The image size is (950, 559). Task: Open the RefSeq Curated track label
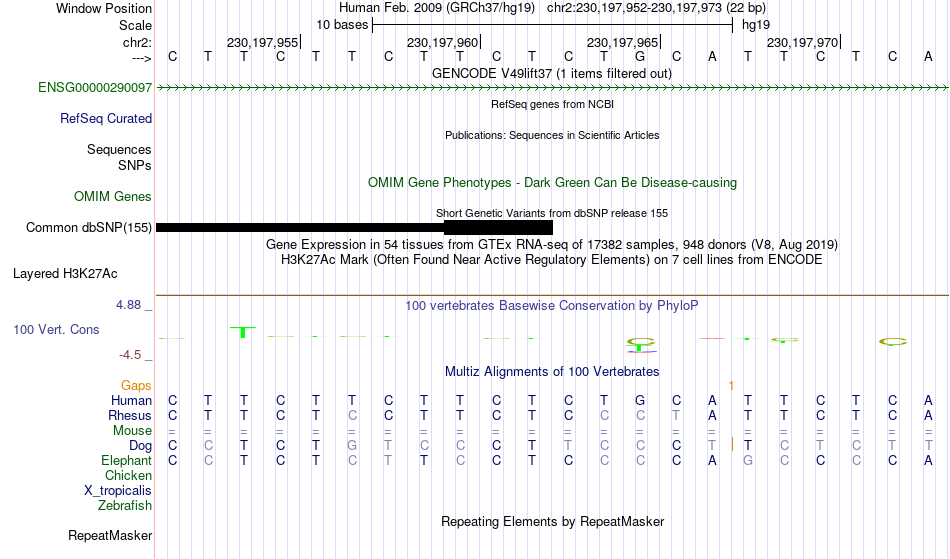coord(105,119)
